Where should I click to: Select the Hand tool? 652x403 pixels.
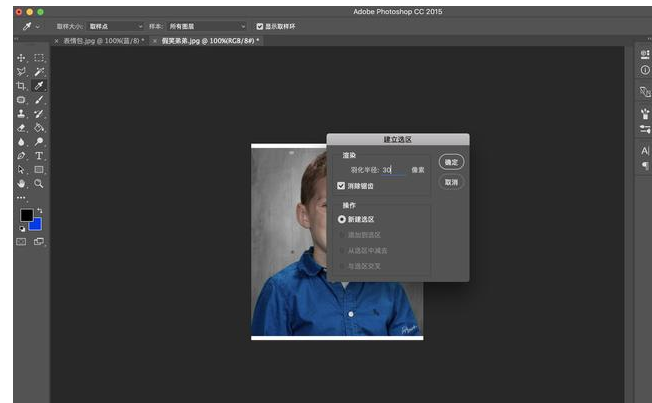click(x=22, y=184)
